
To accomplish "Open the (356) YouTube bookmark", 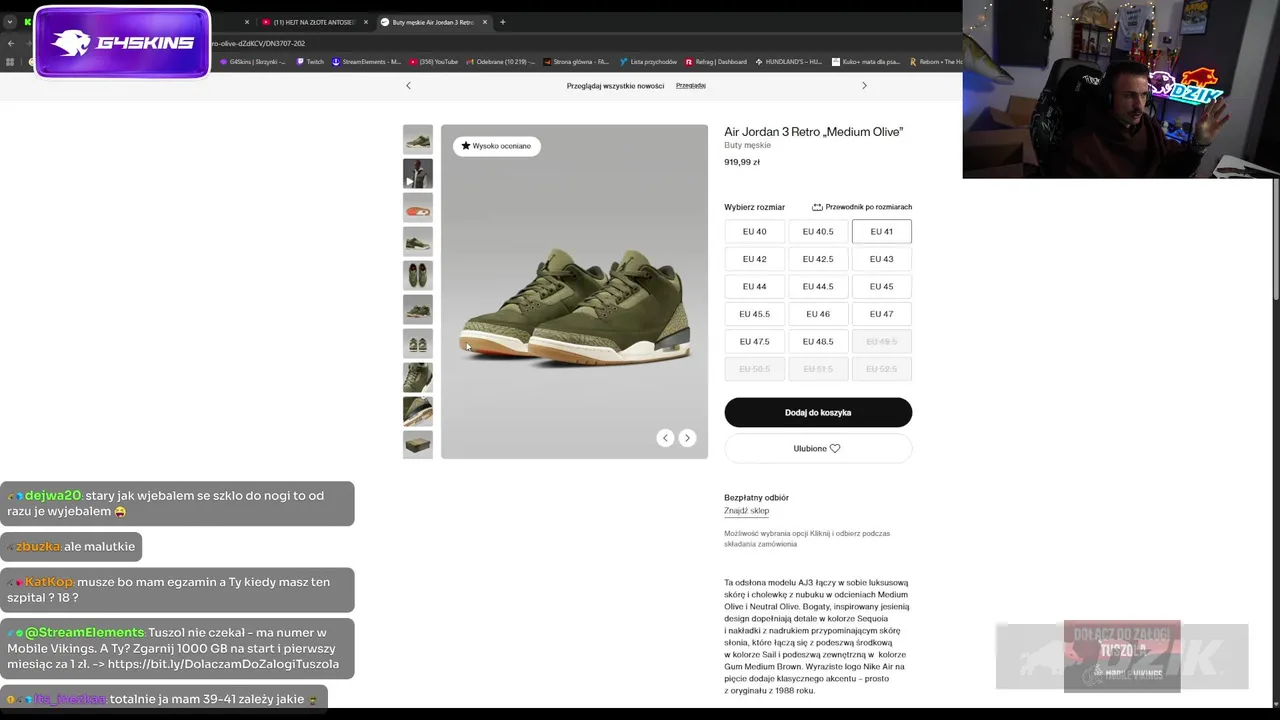I will click(434, 62).
